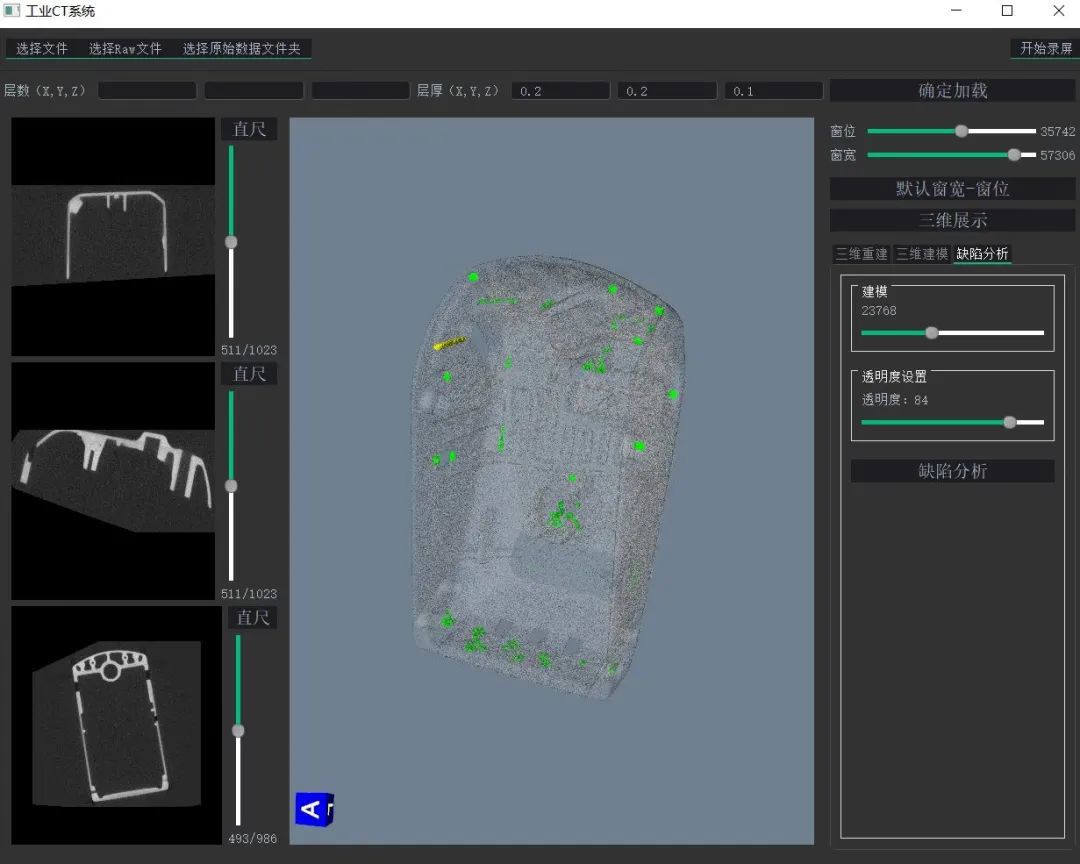Click the 透明度 slider handle

(x=1009, y=422)
